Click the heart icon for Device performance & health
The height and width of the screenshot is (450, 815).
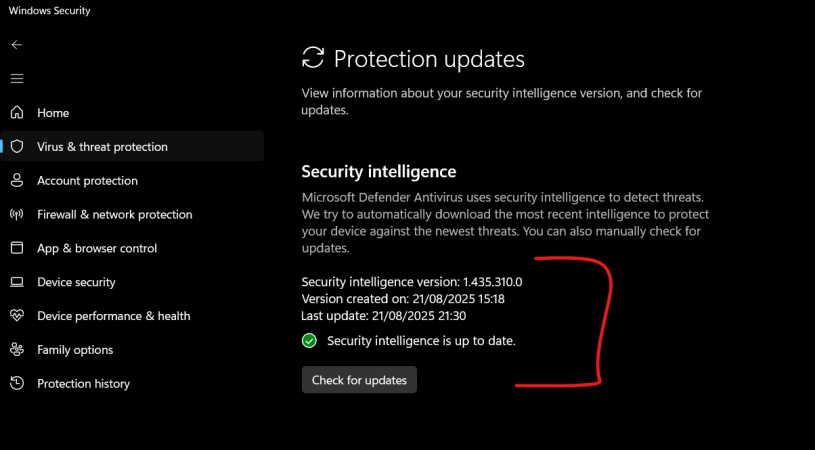[x=16, y=316]
